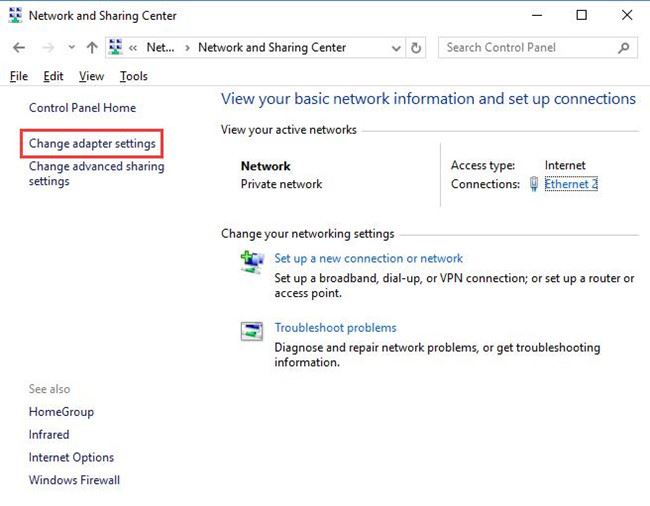Click the new connection setup icon
This screenshot has width=650, height=506.
point(251,262)
